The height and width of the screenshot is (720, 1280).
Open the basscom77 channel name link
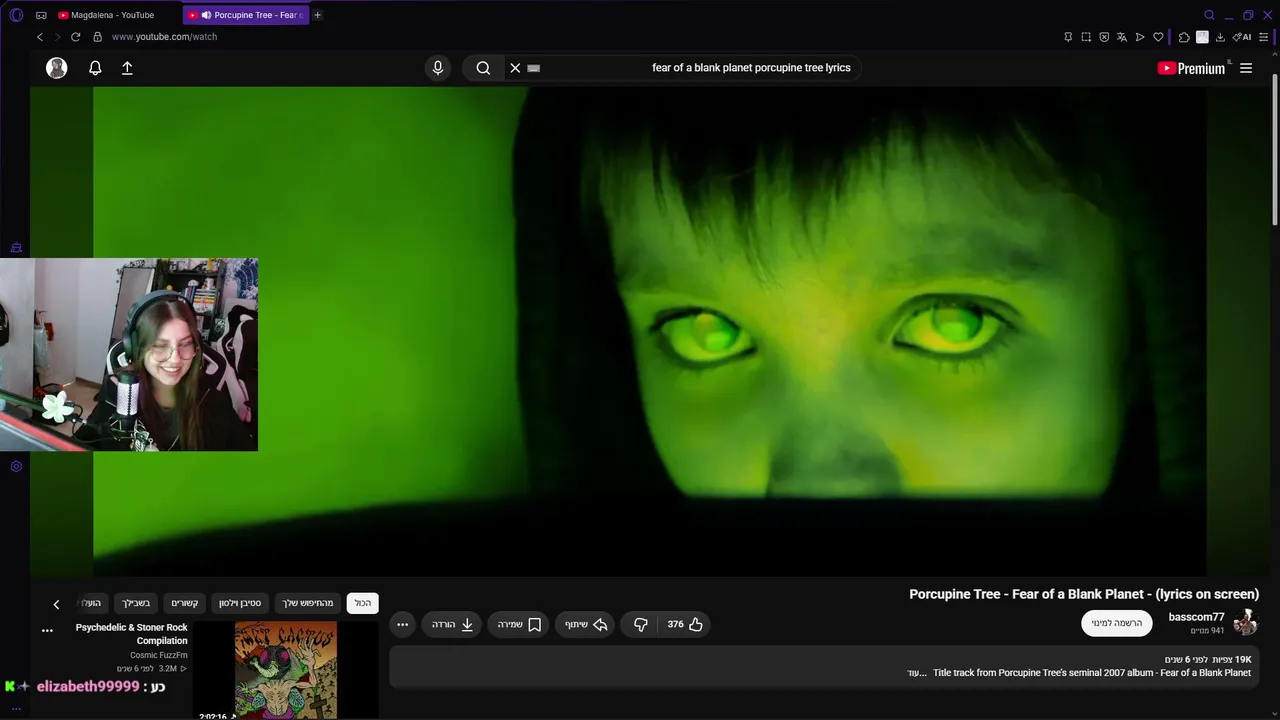pyautogui.click(x=1196, y=617)
